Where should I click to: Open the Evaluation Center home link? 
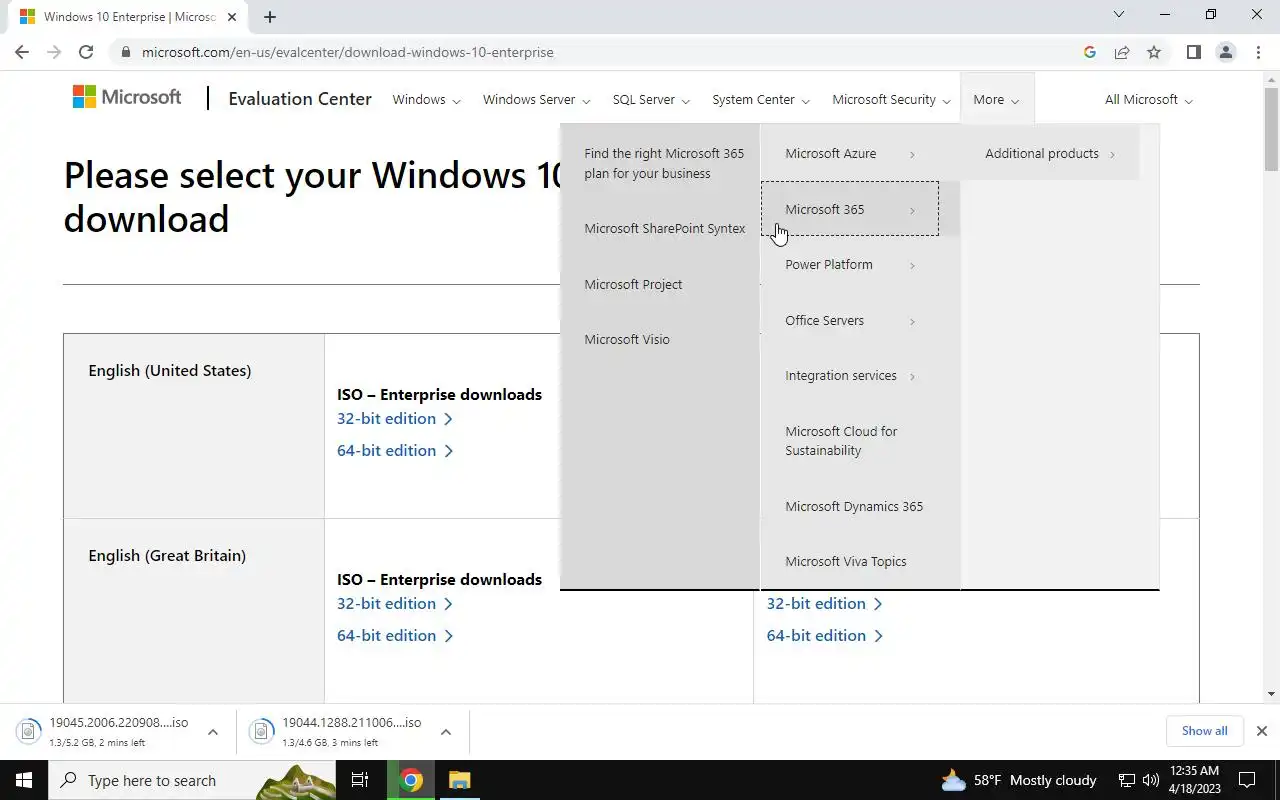pyautogui.click(x=300, y=99)
